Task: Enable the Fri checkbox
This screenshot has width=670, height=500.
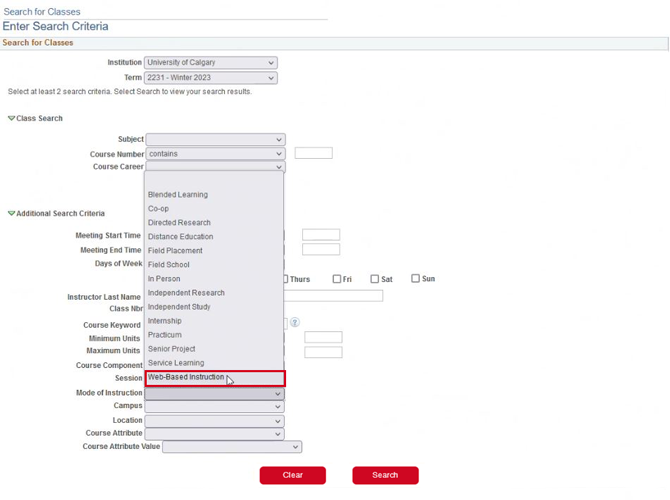Action: (337, 279)
